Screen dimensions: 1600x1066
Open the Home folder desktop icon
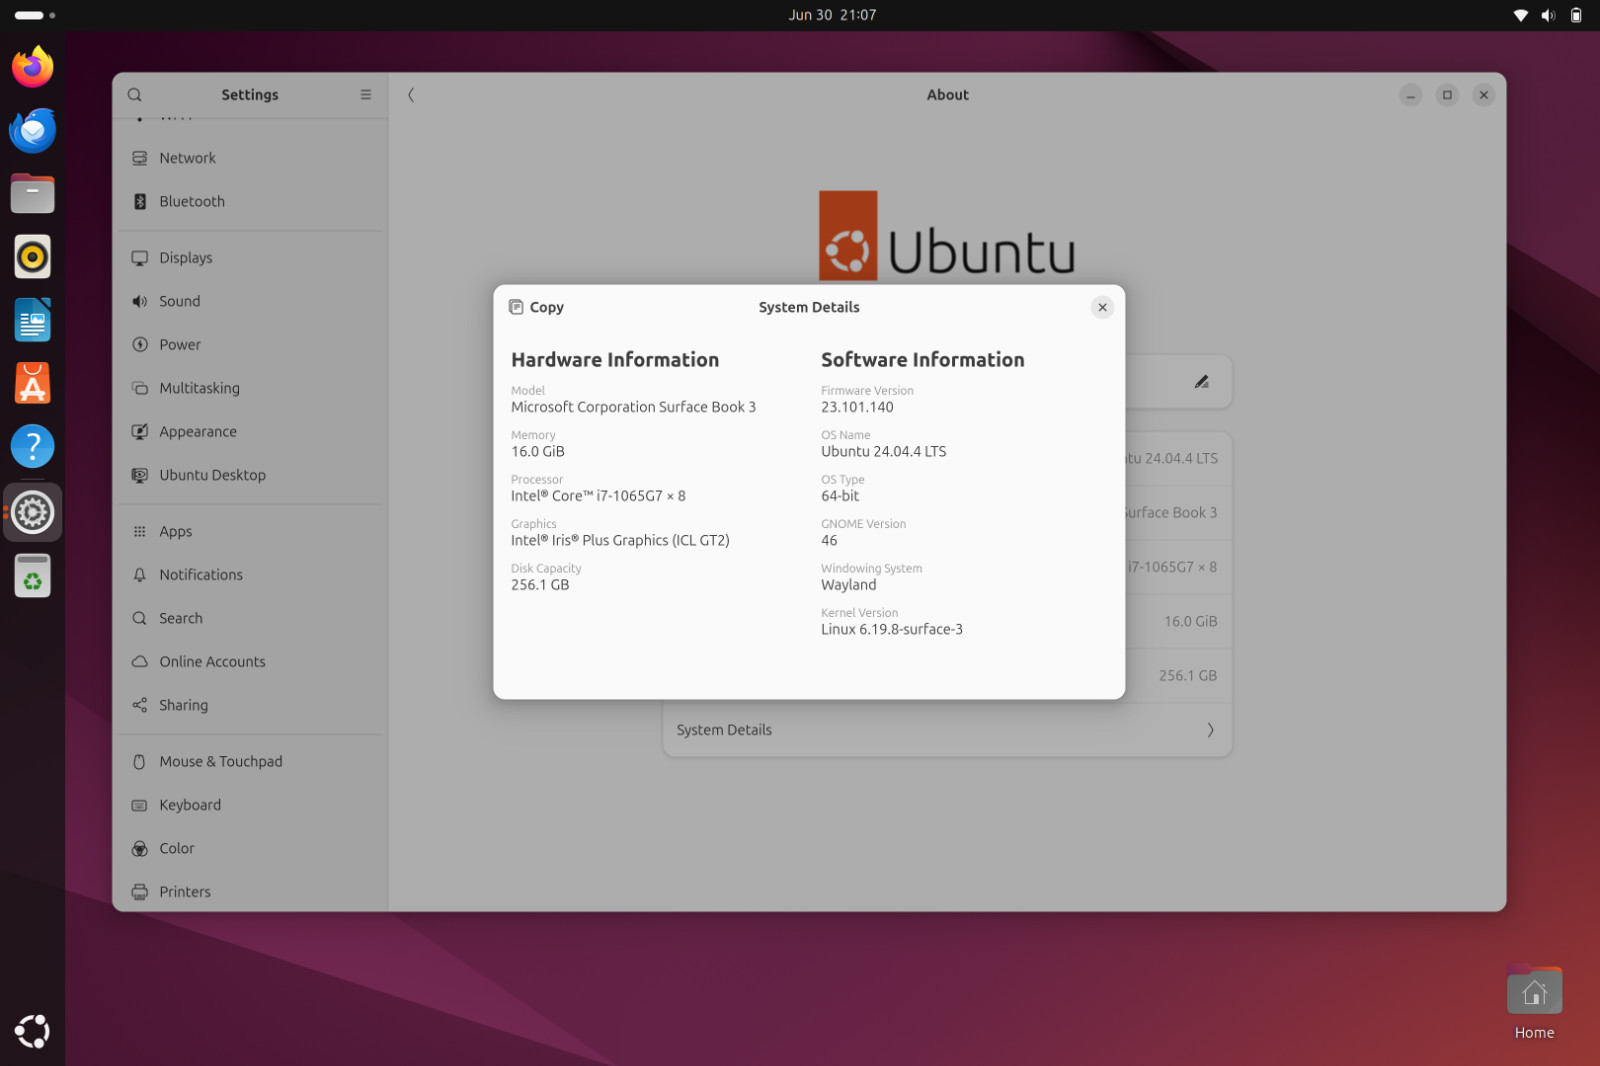click(1534, 1003)
